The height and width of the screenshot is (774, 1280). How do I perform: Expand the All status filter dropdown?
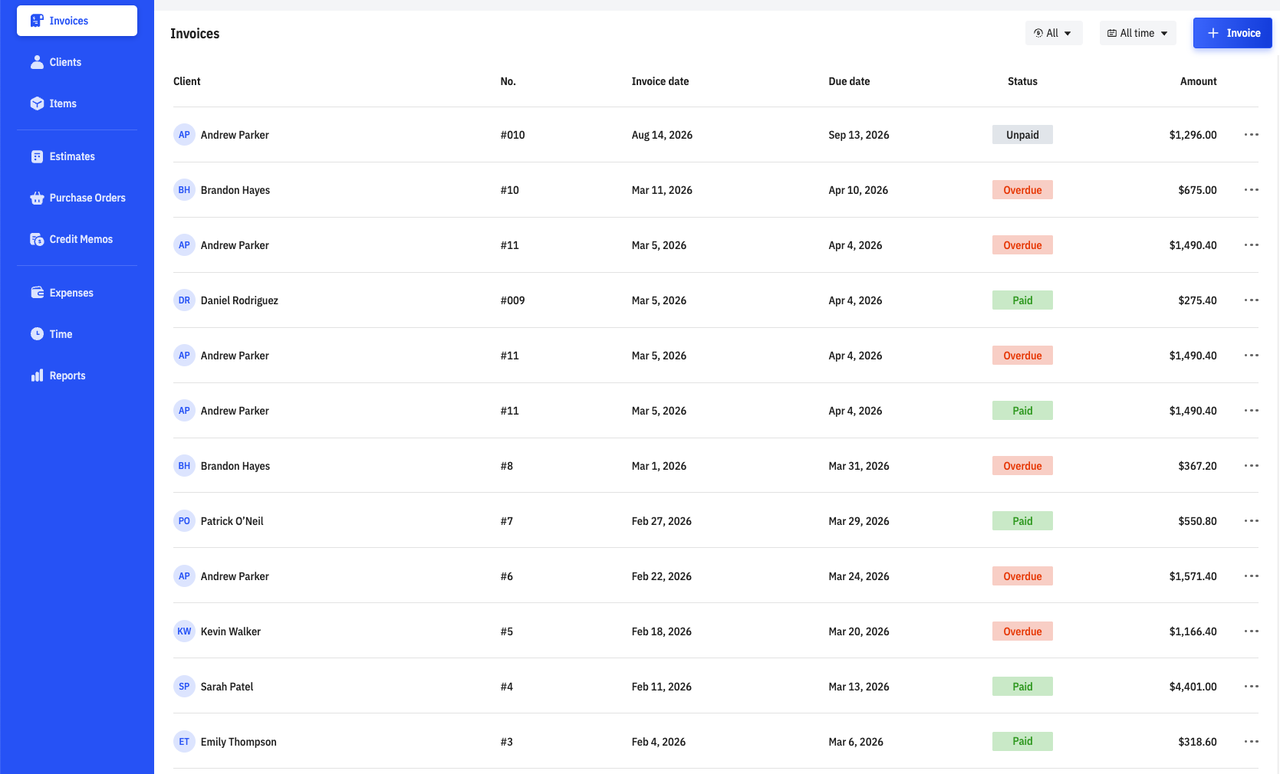coord(1054,33)
